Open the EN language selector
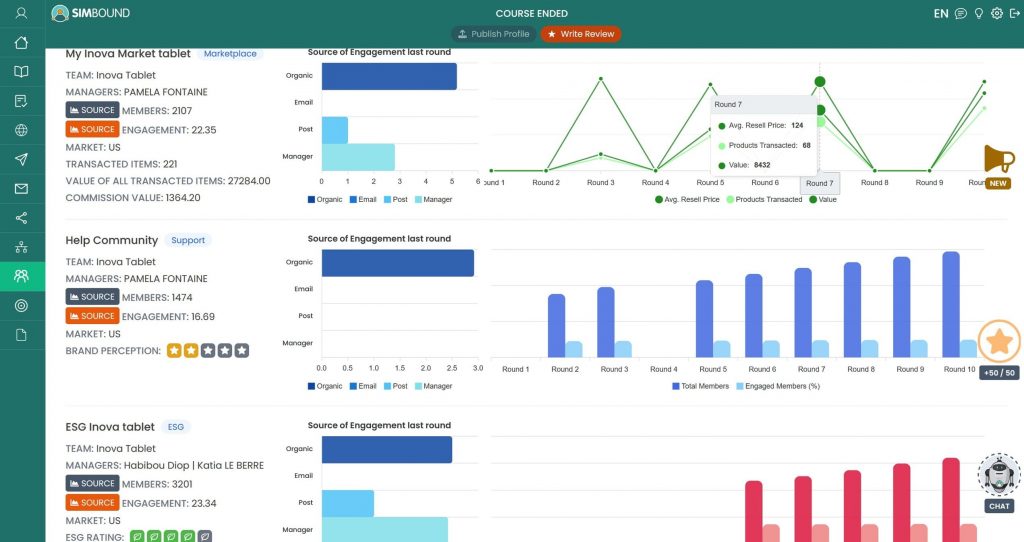1024x542 pixels. (x=940, y=13)
